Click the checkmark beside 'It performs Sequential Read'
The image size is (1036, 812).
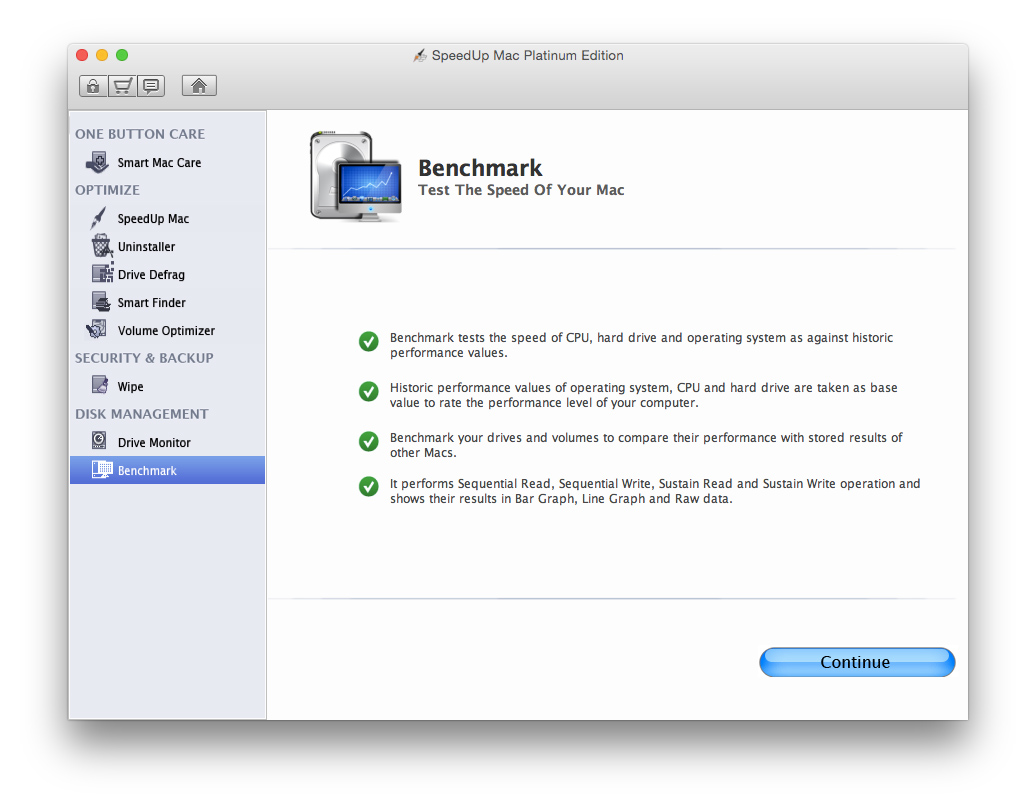369,487
